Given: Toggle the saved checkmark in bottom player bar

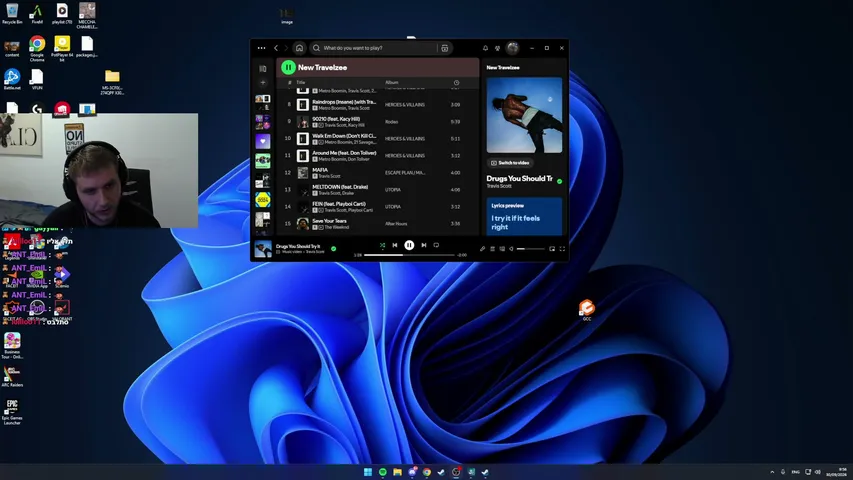Looking at the screenshot, I should pyautogui.click(x=333, y=249).
